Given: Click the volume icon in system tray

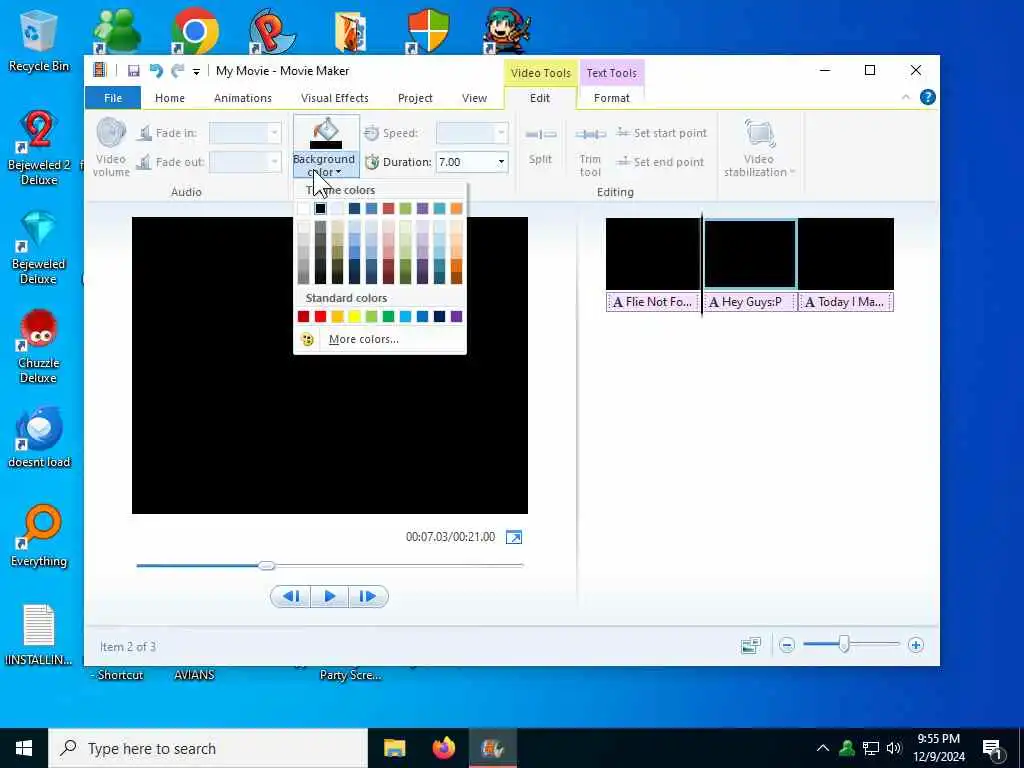Looking at the screenshot, I should tap(894, 748).
